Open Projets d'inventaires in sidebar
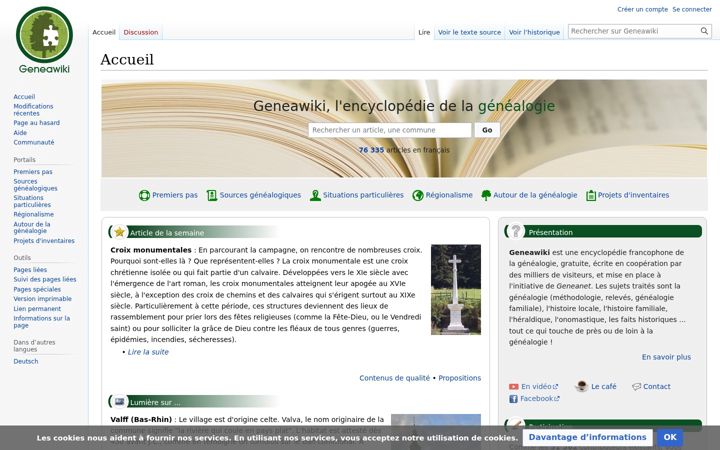The image size is (720, 450). [x=44, y=241]
